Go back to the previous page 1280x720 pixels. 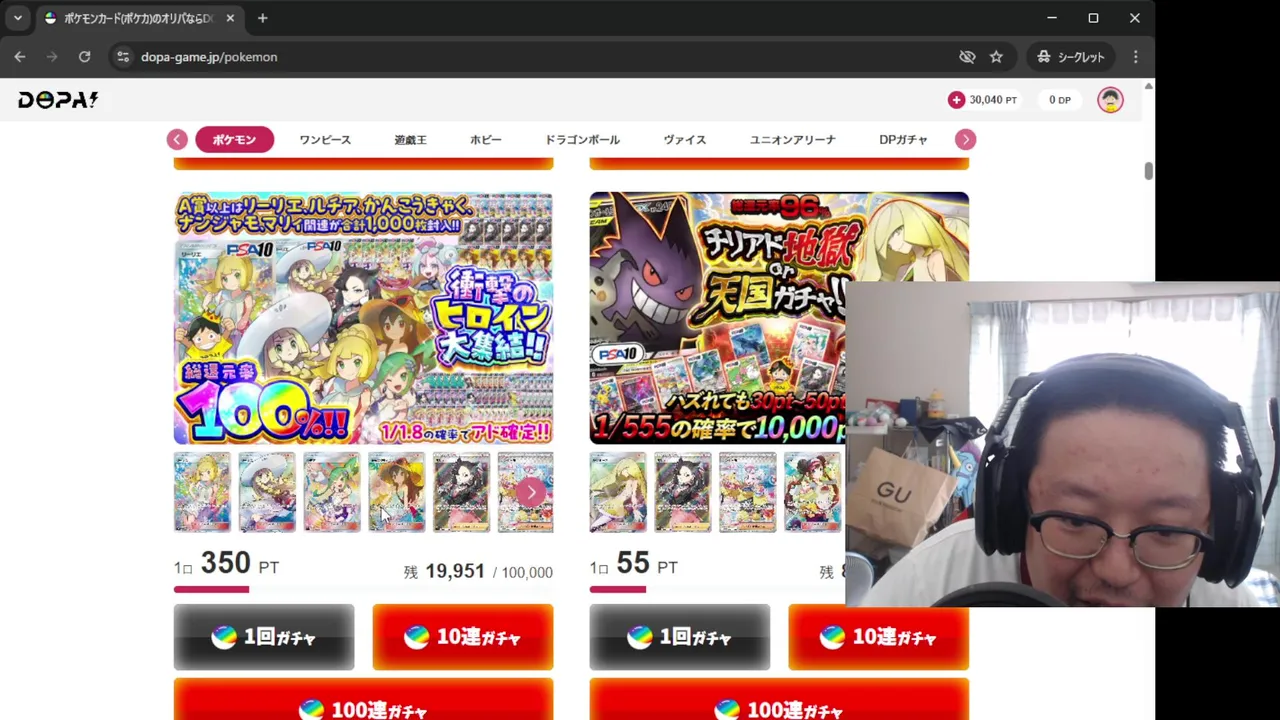tap(20, 57)
